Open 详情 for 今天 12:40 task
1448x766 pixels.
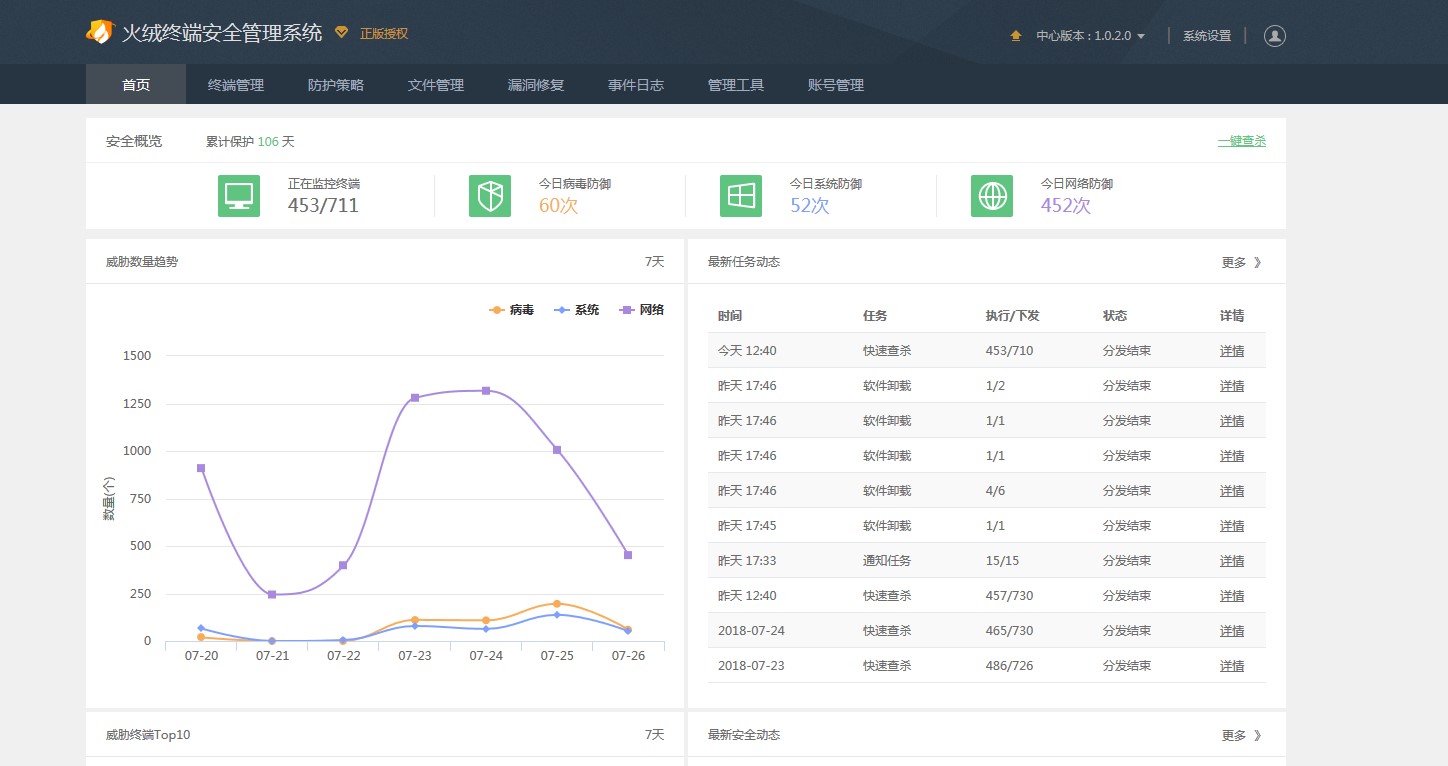(1232, 351)
